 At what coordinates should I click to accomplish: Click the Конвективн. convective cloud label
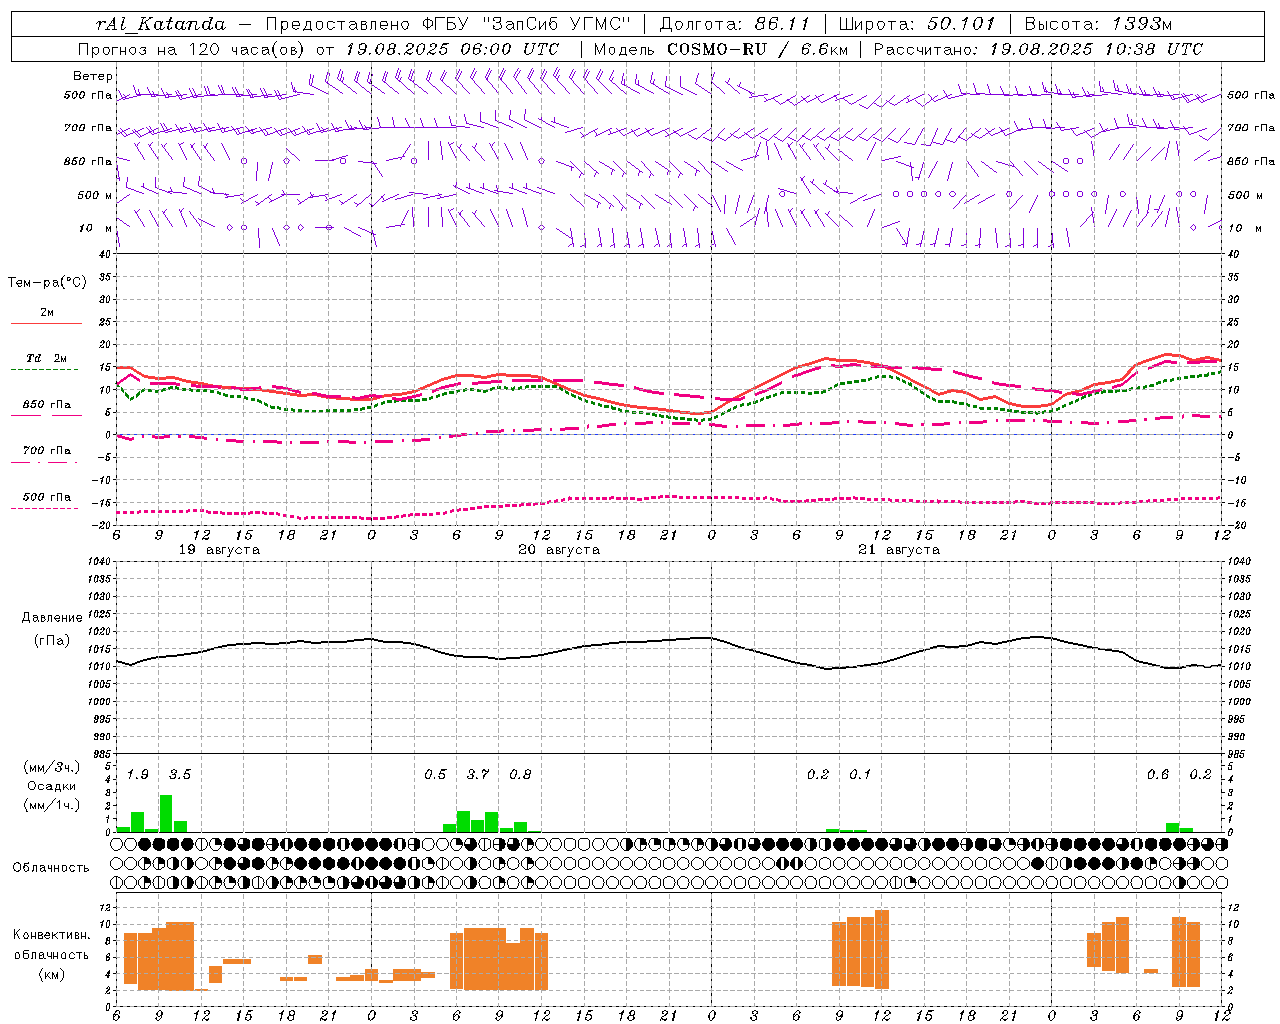(x=51, y=935)
